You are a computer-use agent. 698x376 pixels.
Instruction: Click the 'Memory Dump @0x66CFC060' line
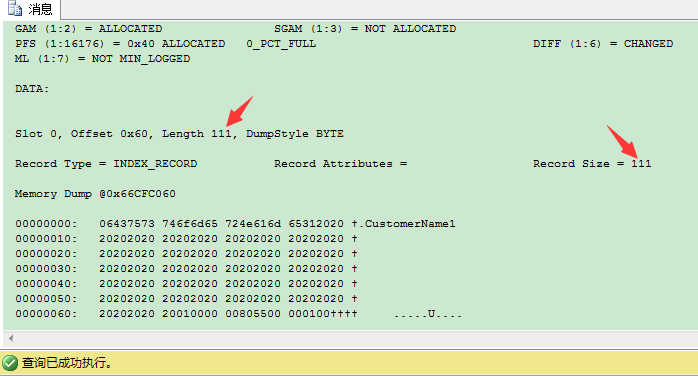(x=95, y=194)
